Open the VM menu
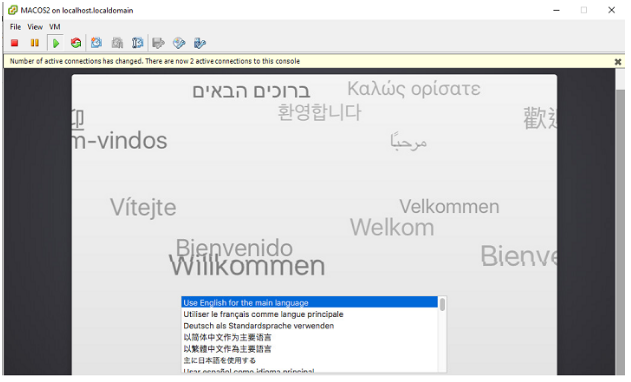 coord(55,27)
